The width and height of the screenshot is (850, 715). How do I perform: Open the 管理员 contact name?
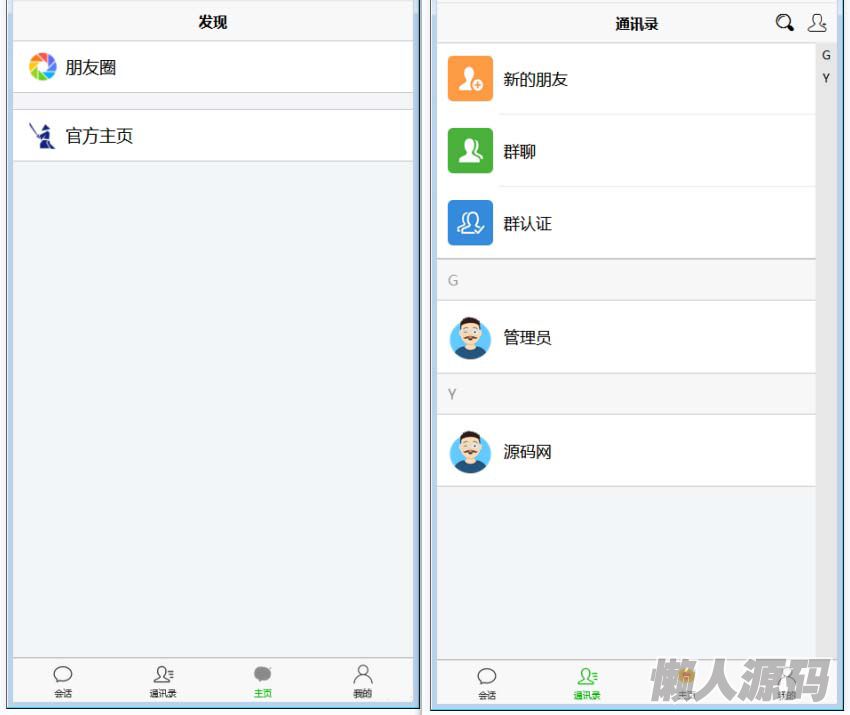pos(527,338)
